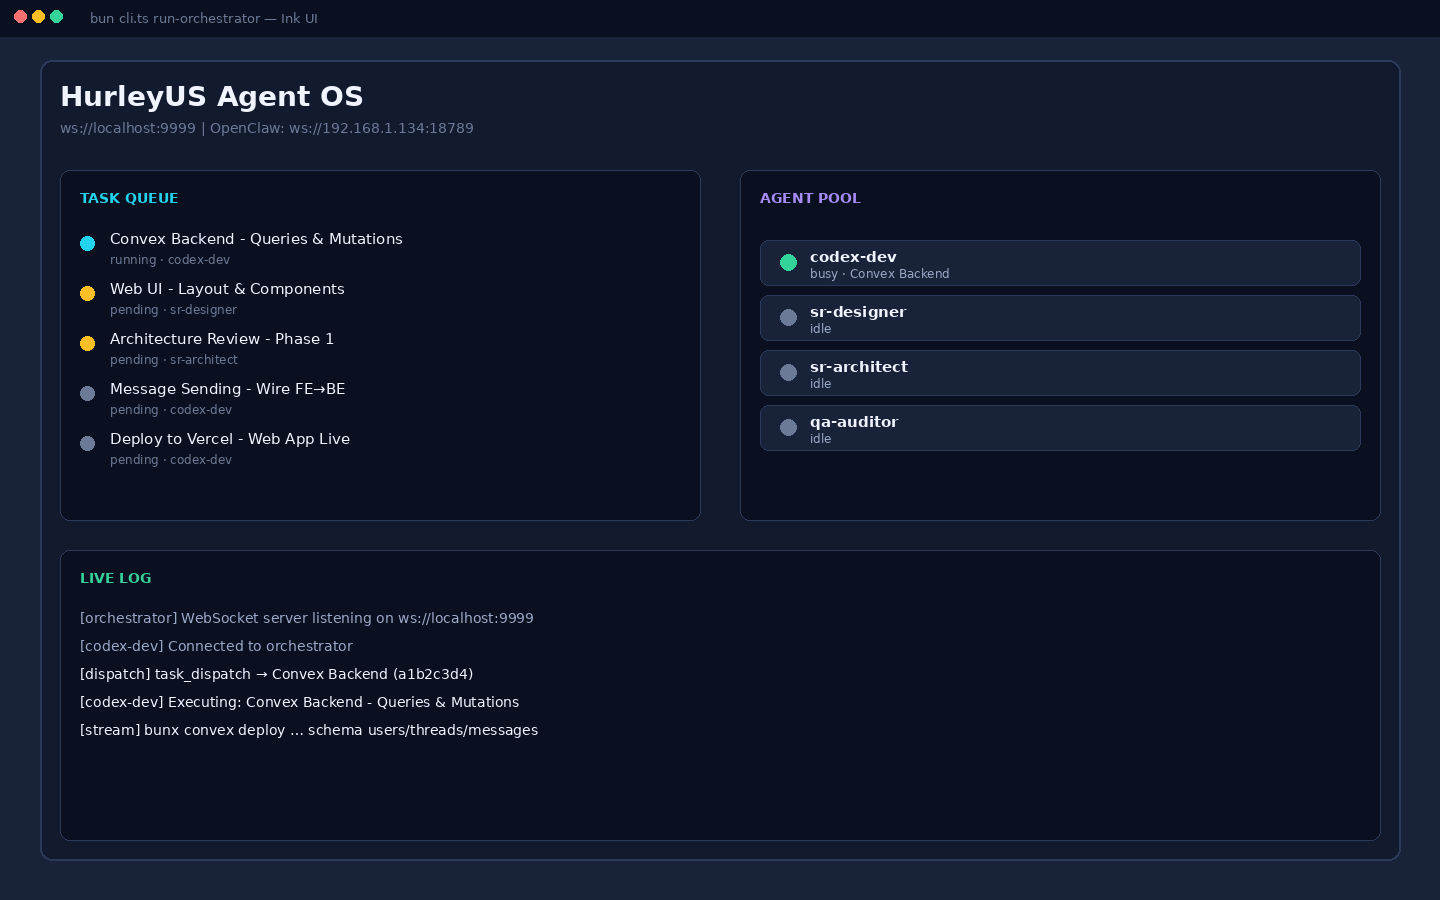Click the window title 'bun cli.ts run-orchestrator'

(204, 18)
